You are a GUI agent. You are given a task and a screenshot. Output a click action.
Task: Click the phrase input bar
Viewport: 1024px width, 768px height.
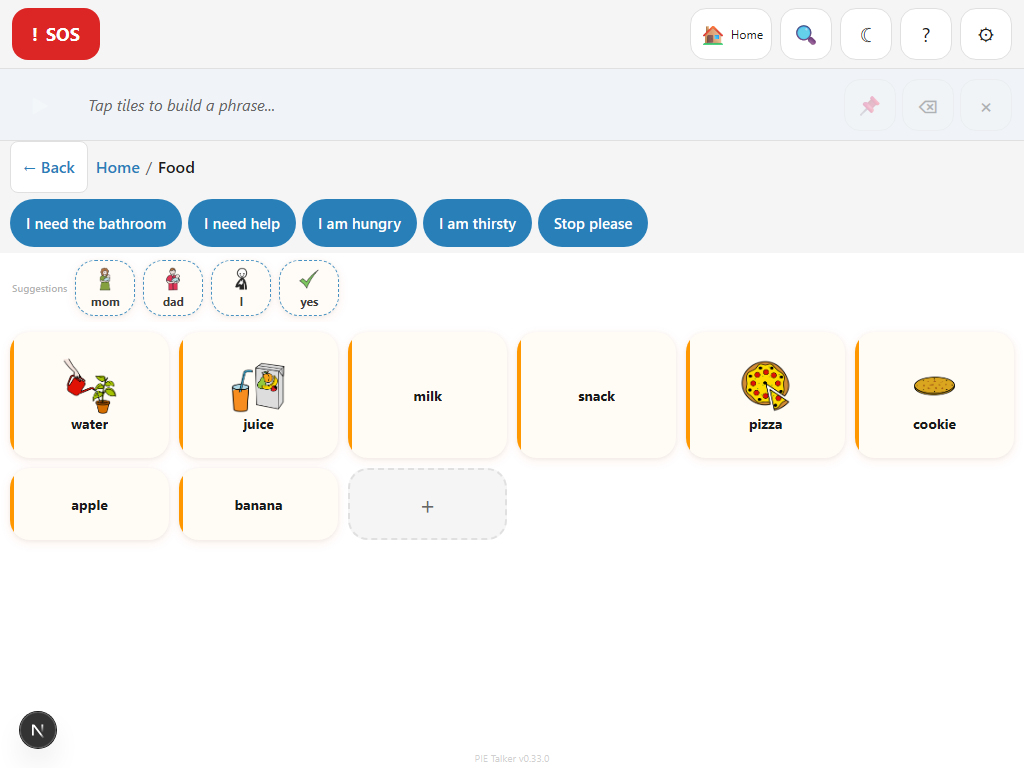click(400, 105)
